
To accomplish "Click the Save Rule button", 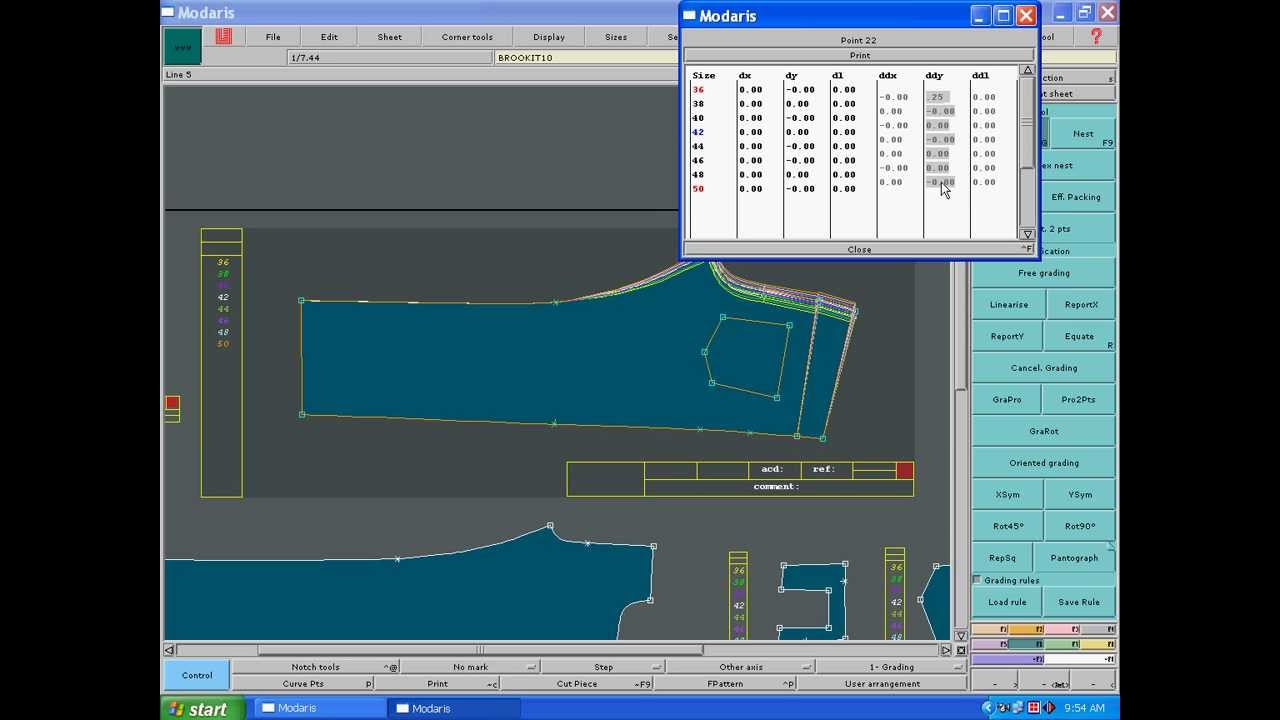I will tap(1079, 602).
